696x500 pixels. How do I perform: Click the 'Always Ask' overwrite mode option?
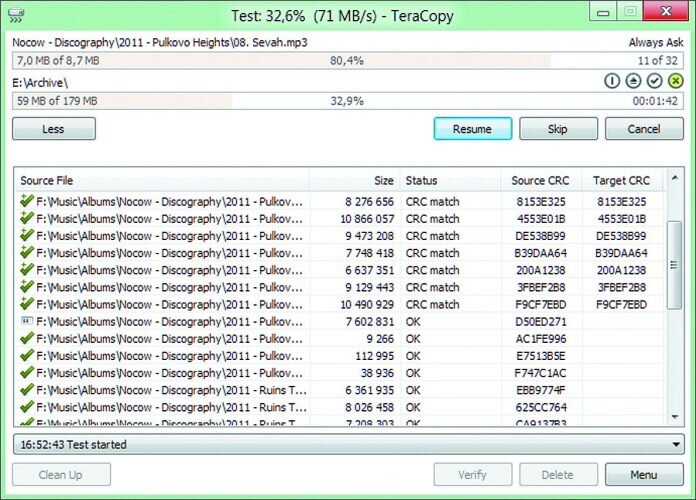point(656,43)
